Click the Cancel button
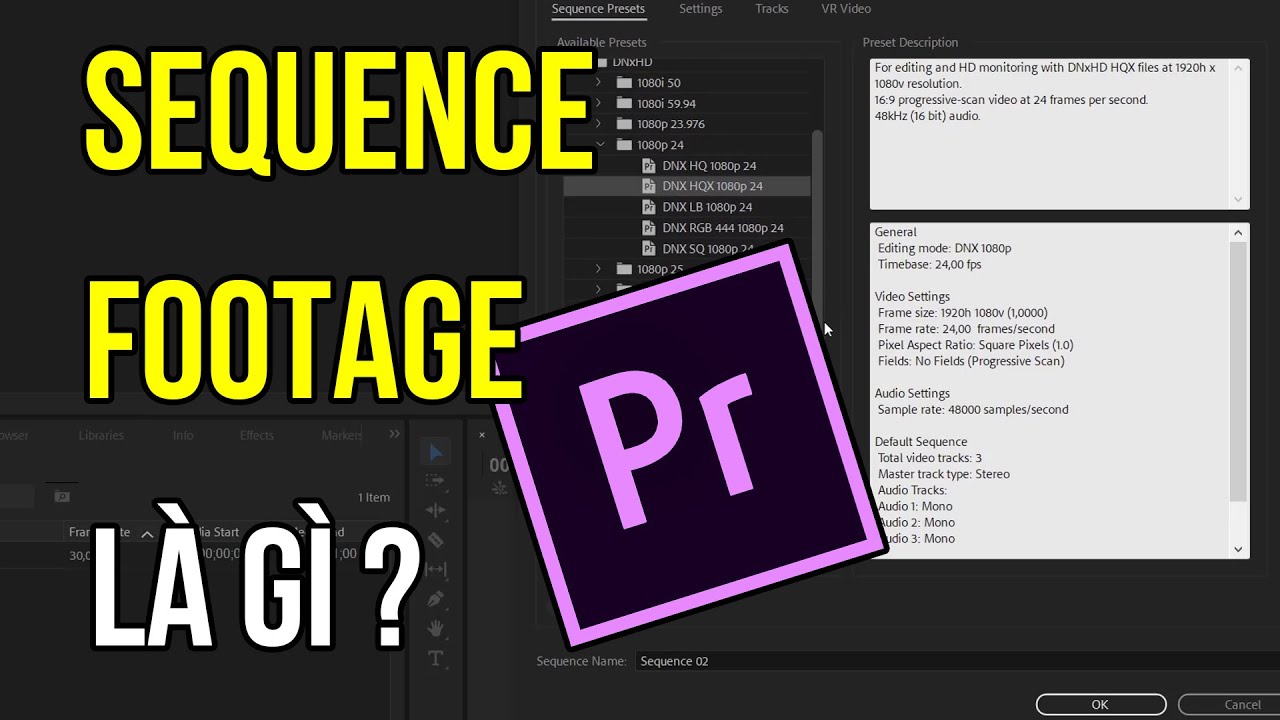Screen dimensions: 1280x720 coord(1230,704)
